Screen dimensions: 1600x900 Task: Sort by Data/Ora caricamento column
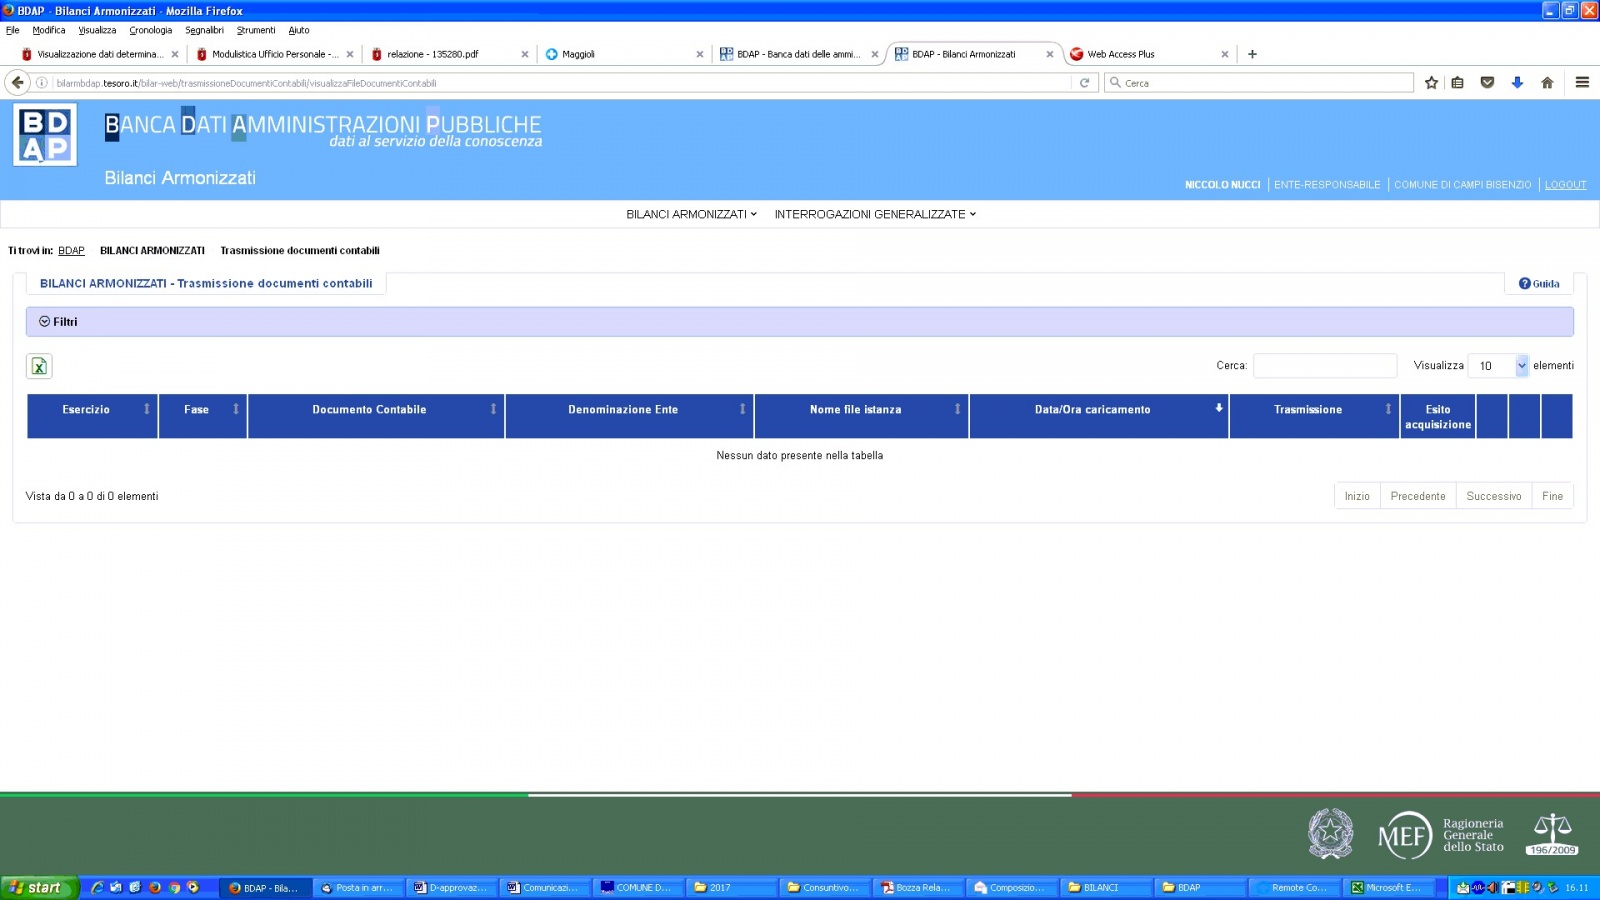click(x=1093, y=410)
